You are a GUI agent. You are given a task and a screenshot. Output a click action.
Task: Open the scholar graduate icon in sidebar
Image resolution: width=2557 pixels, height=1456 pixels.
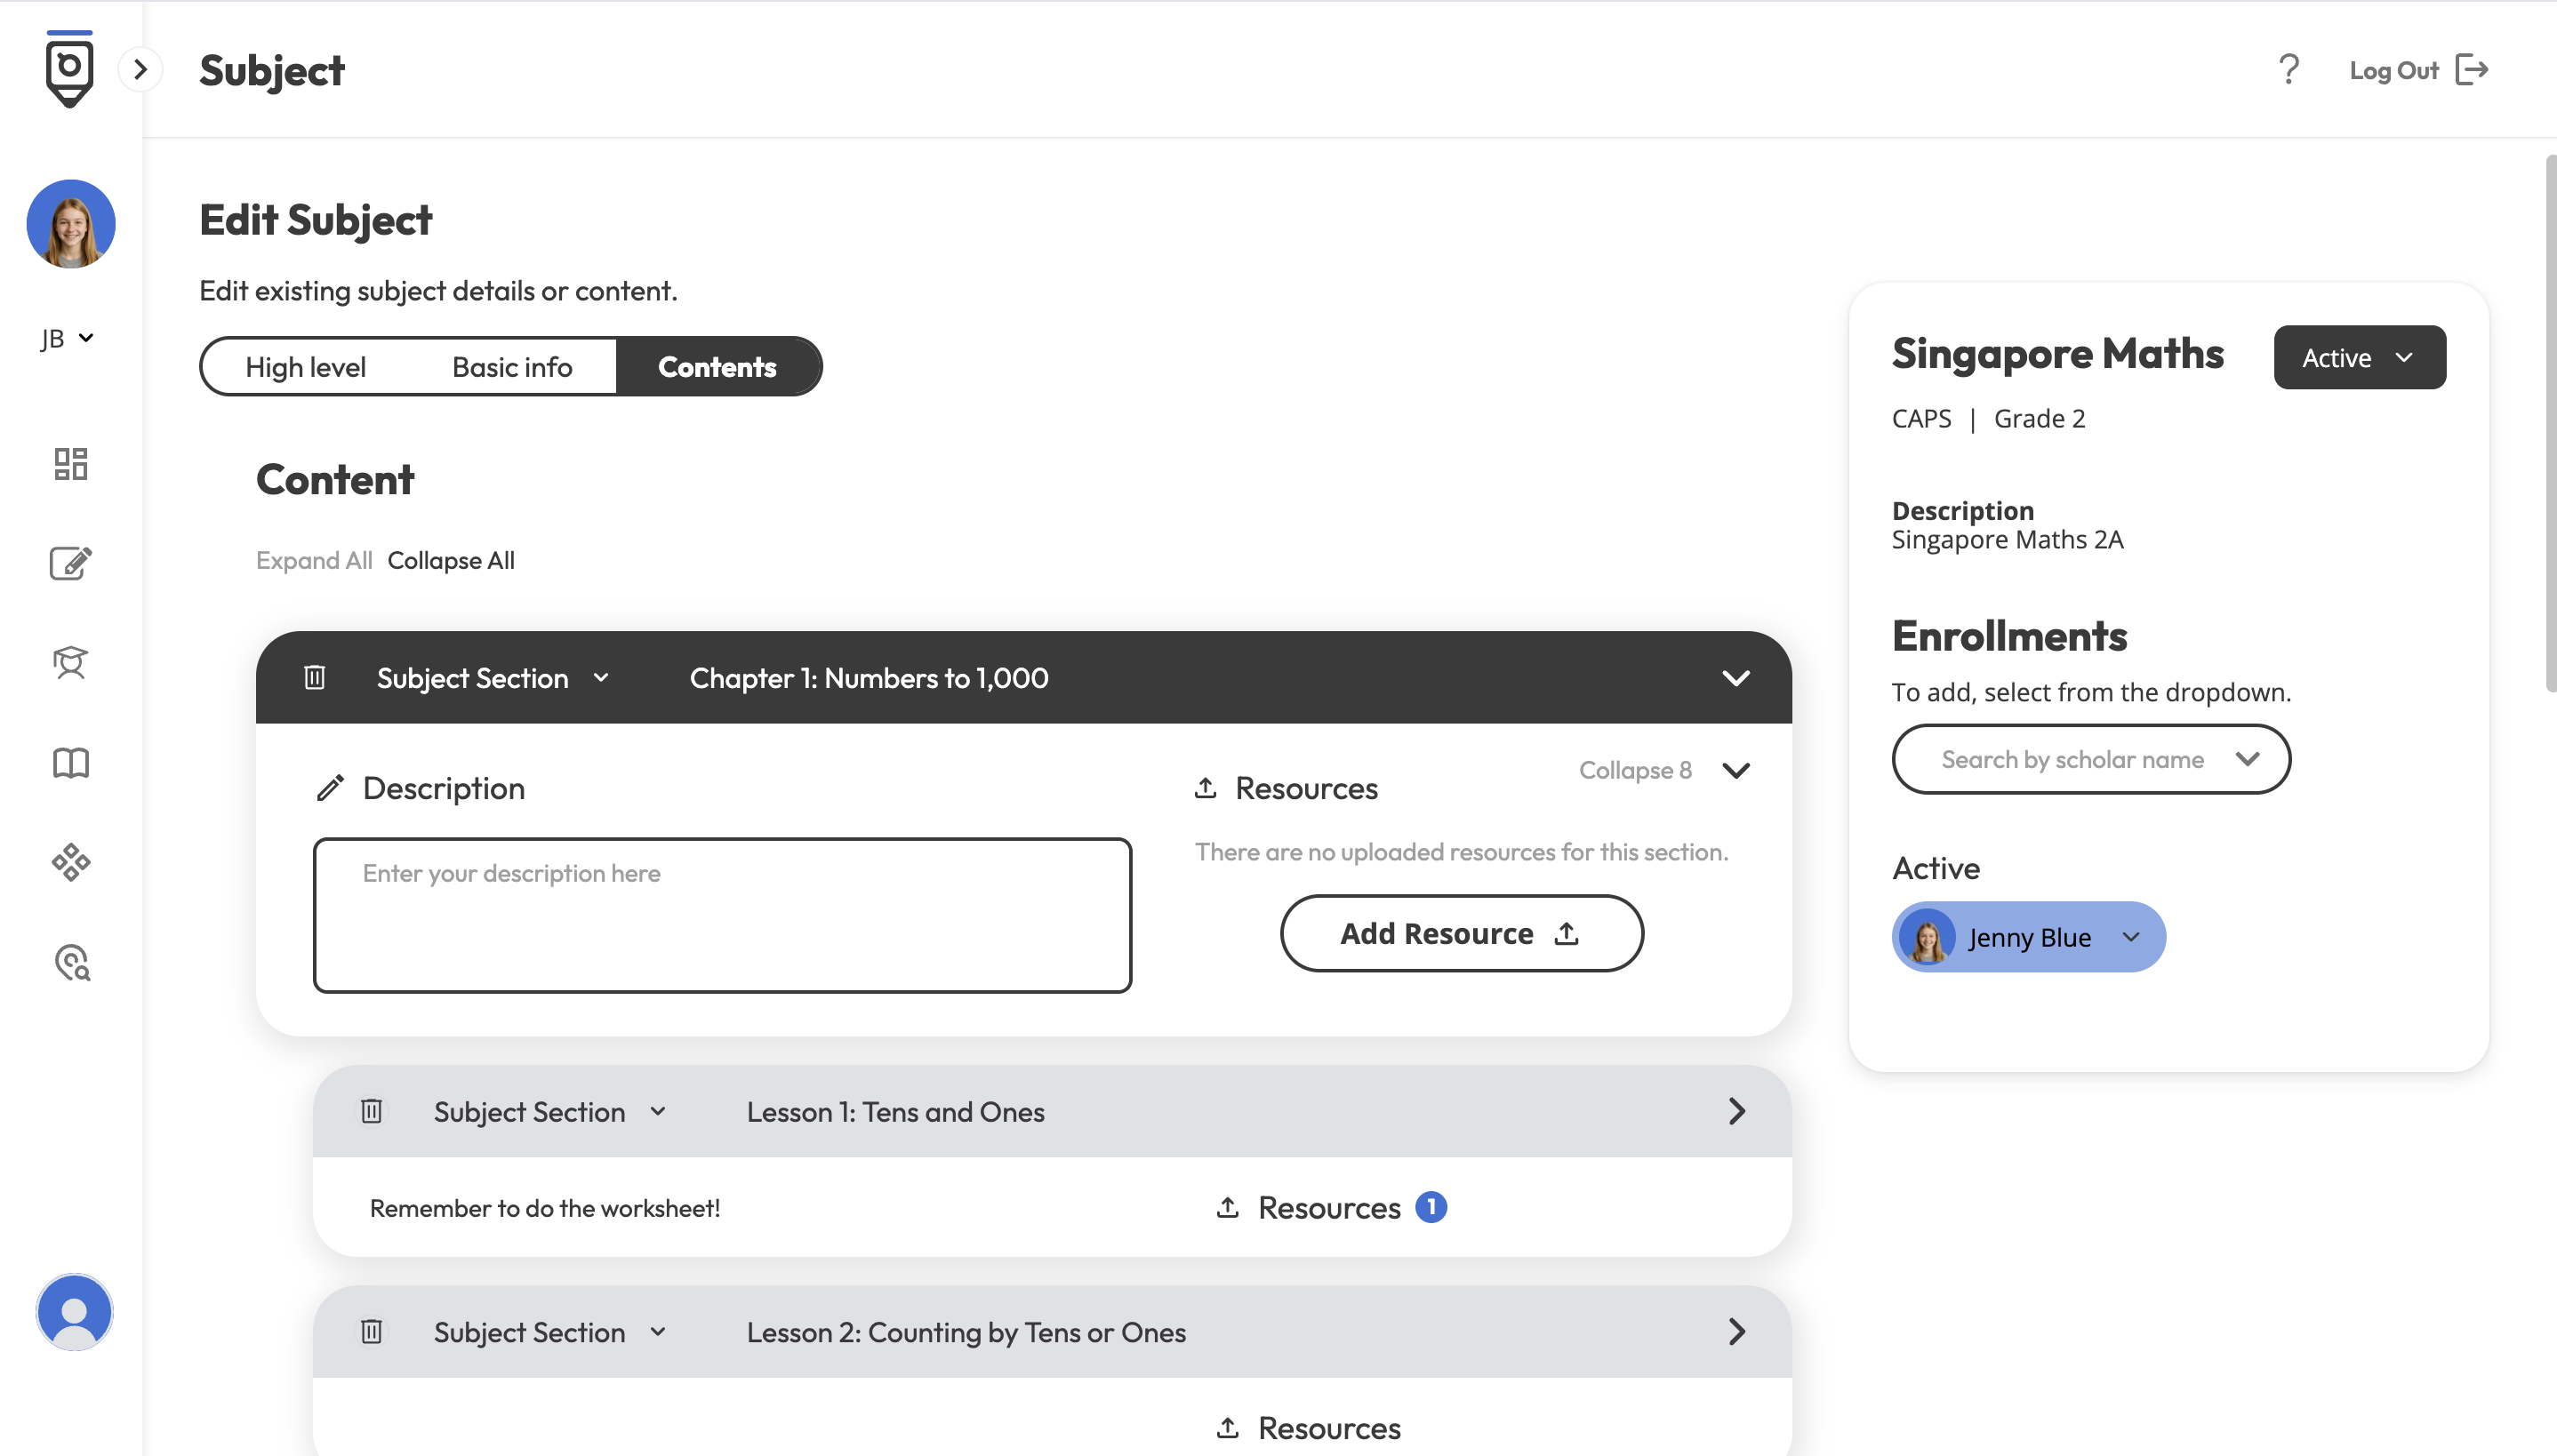click(71, 662)
